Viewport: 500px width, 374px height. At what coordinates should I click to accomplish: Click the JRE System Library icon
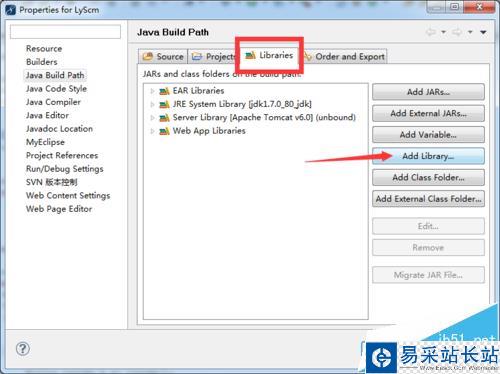164,104
